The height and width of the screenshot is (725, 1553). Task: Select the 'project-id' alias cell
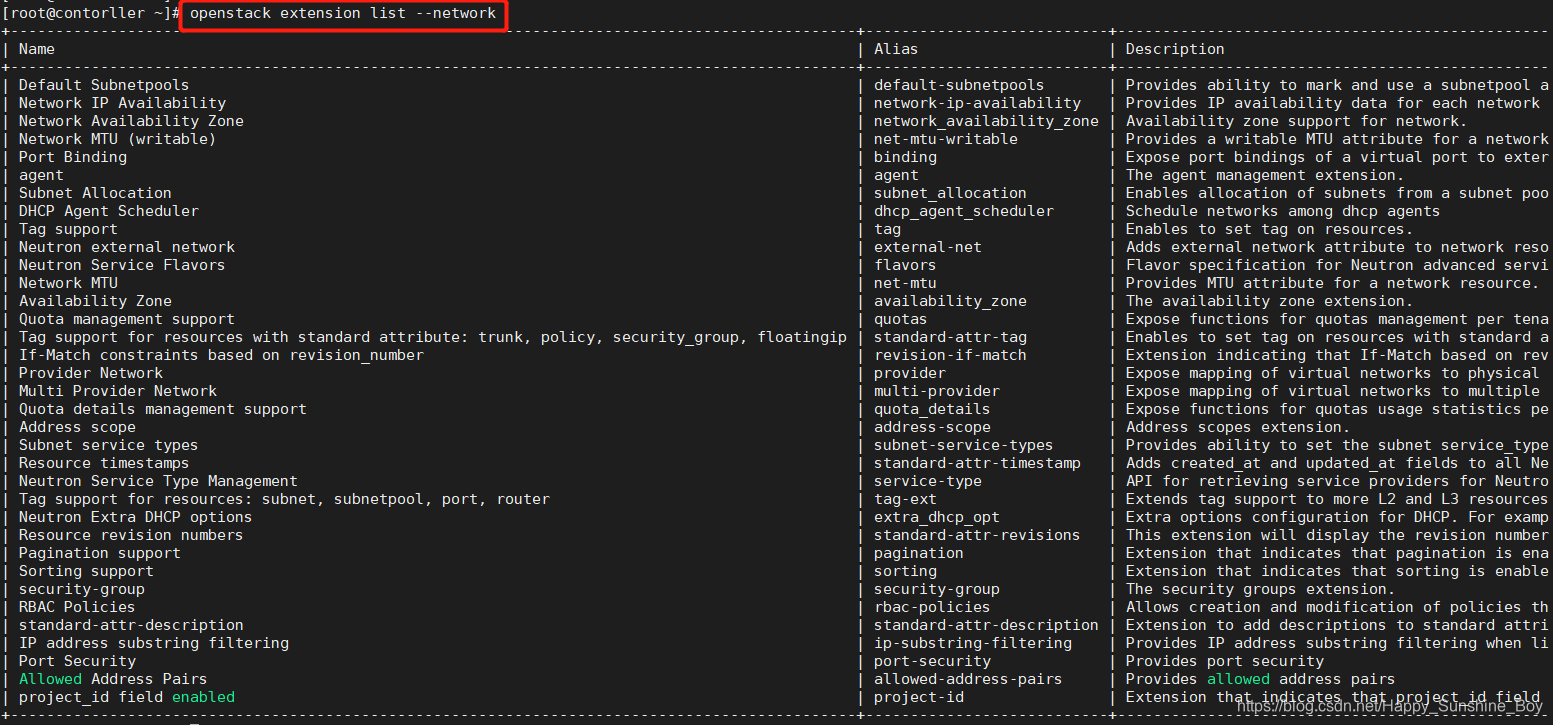919,697
